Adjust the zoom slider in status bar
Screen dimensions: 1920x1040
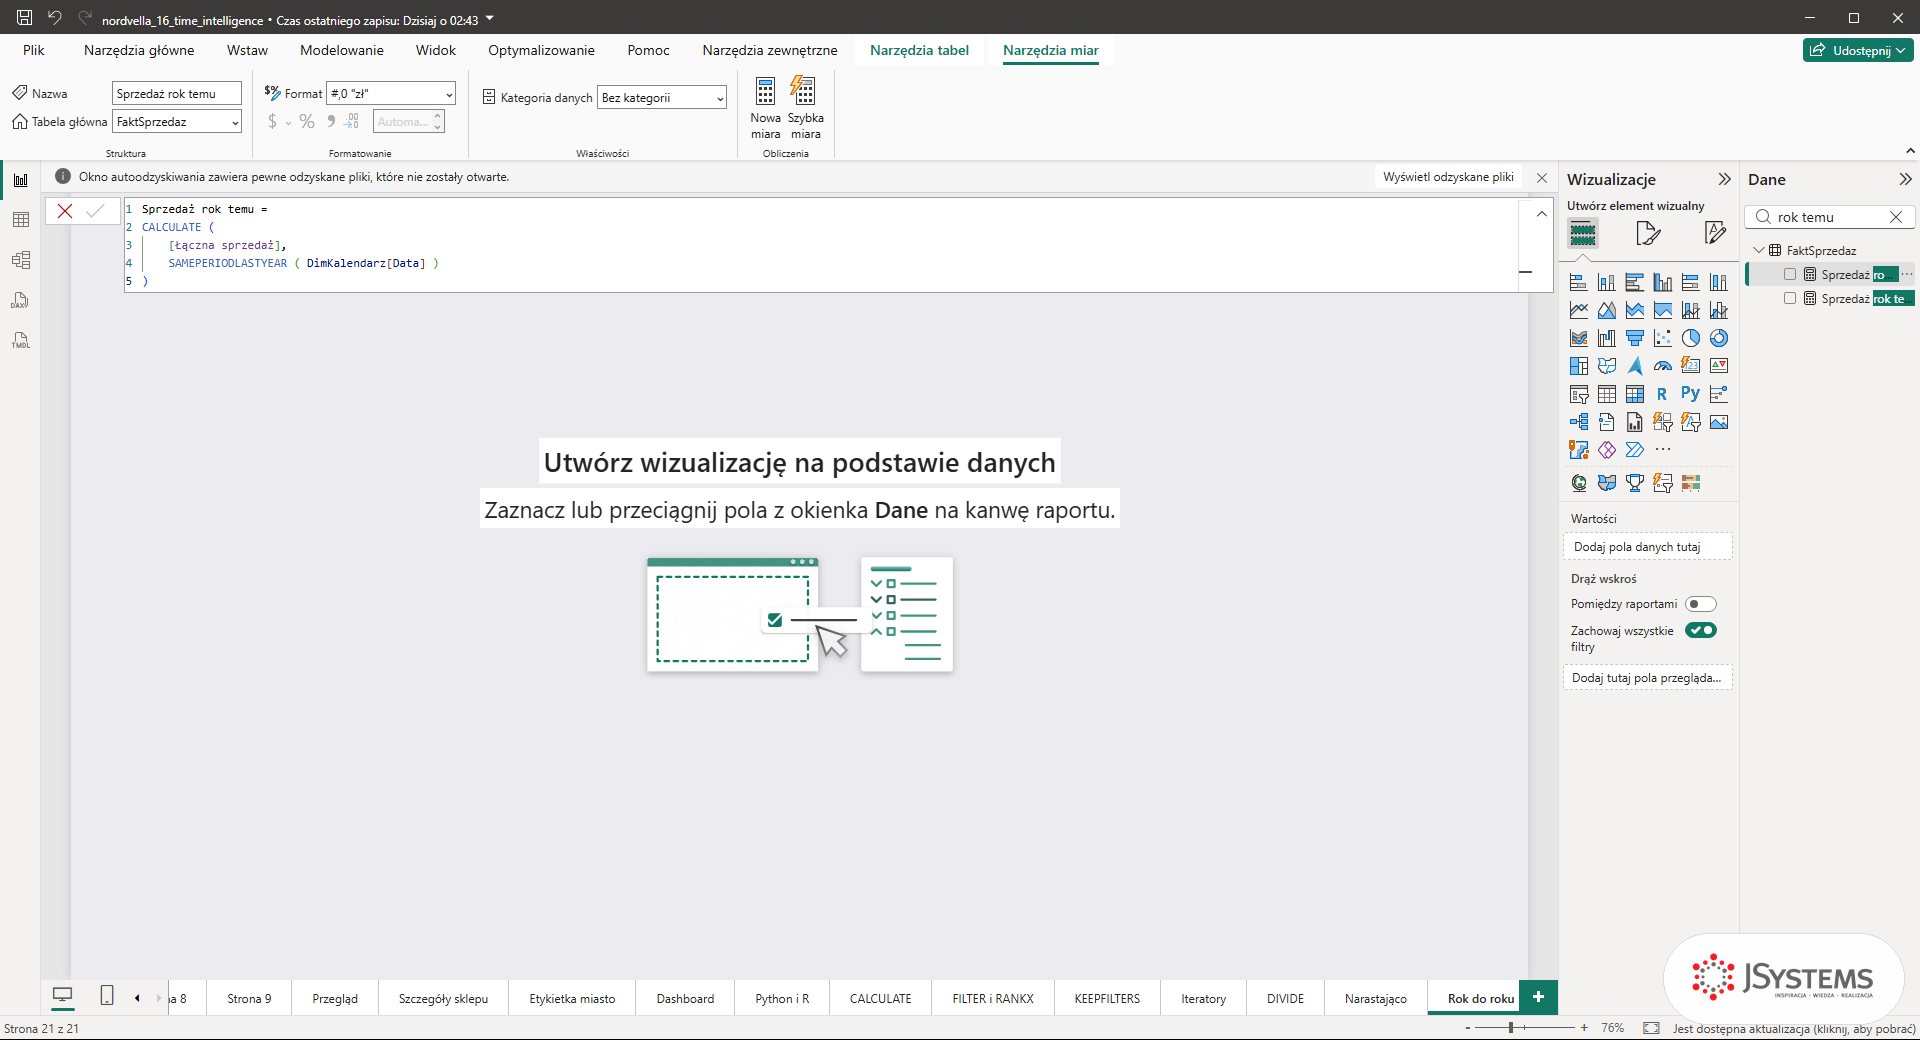click(x=1511, y=1027)
